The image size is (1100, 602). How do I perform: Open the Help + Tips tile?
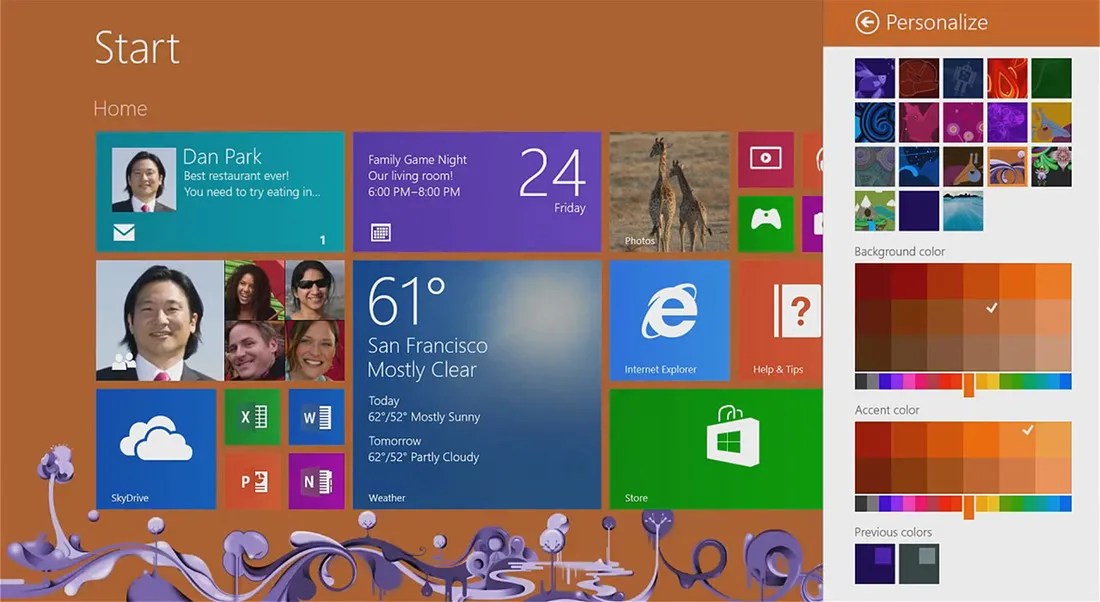(x=780, y=320)
